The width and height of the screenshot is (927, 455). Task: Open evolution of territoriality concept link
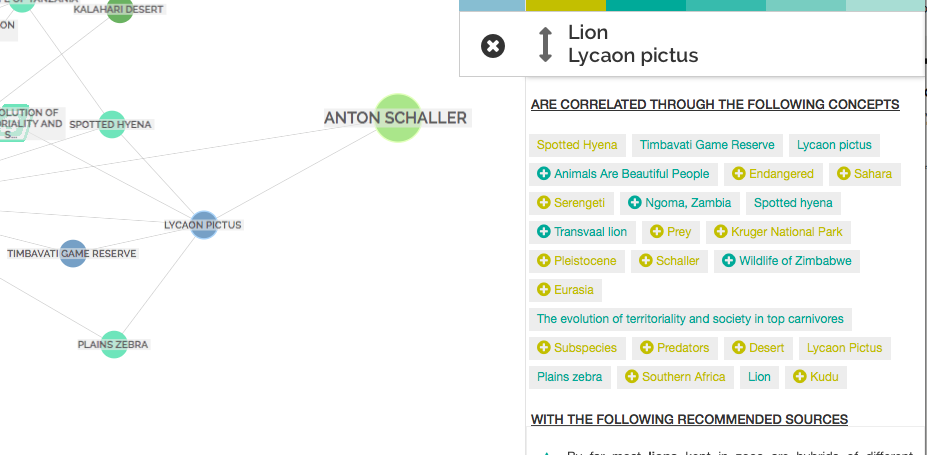pyautogui.click(x=690, y=319)
